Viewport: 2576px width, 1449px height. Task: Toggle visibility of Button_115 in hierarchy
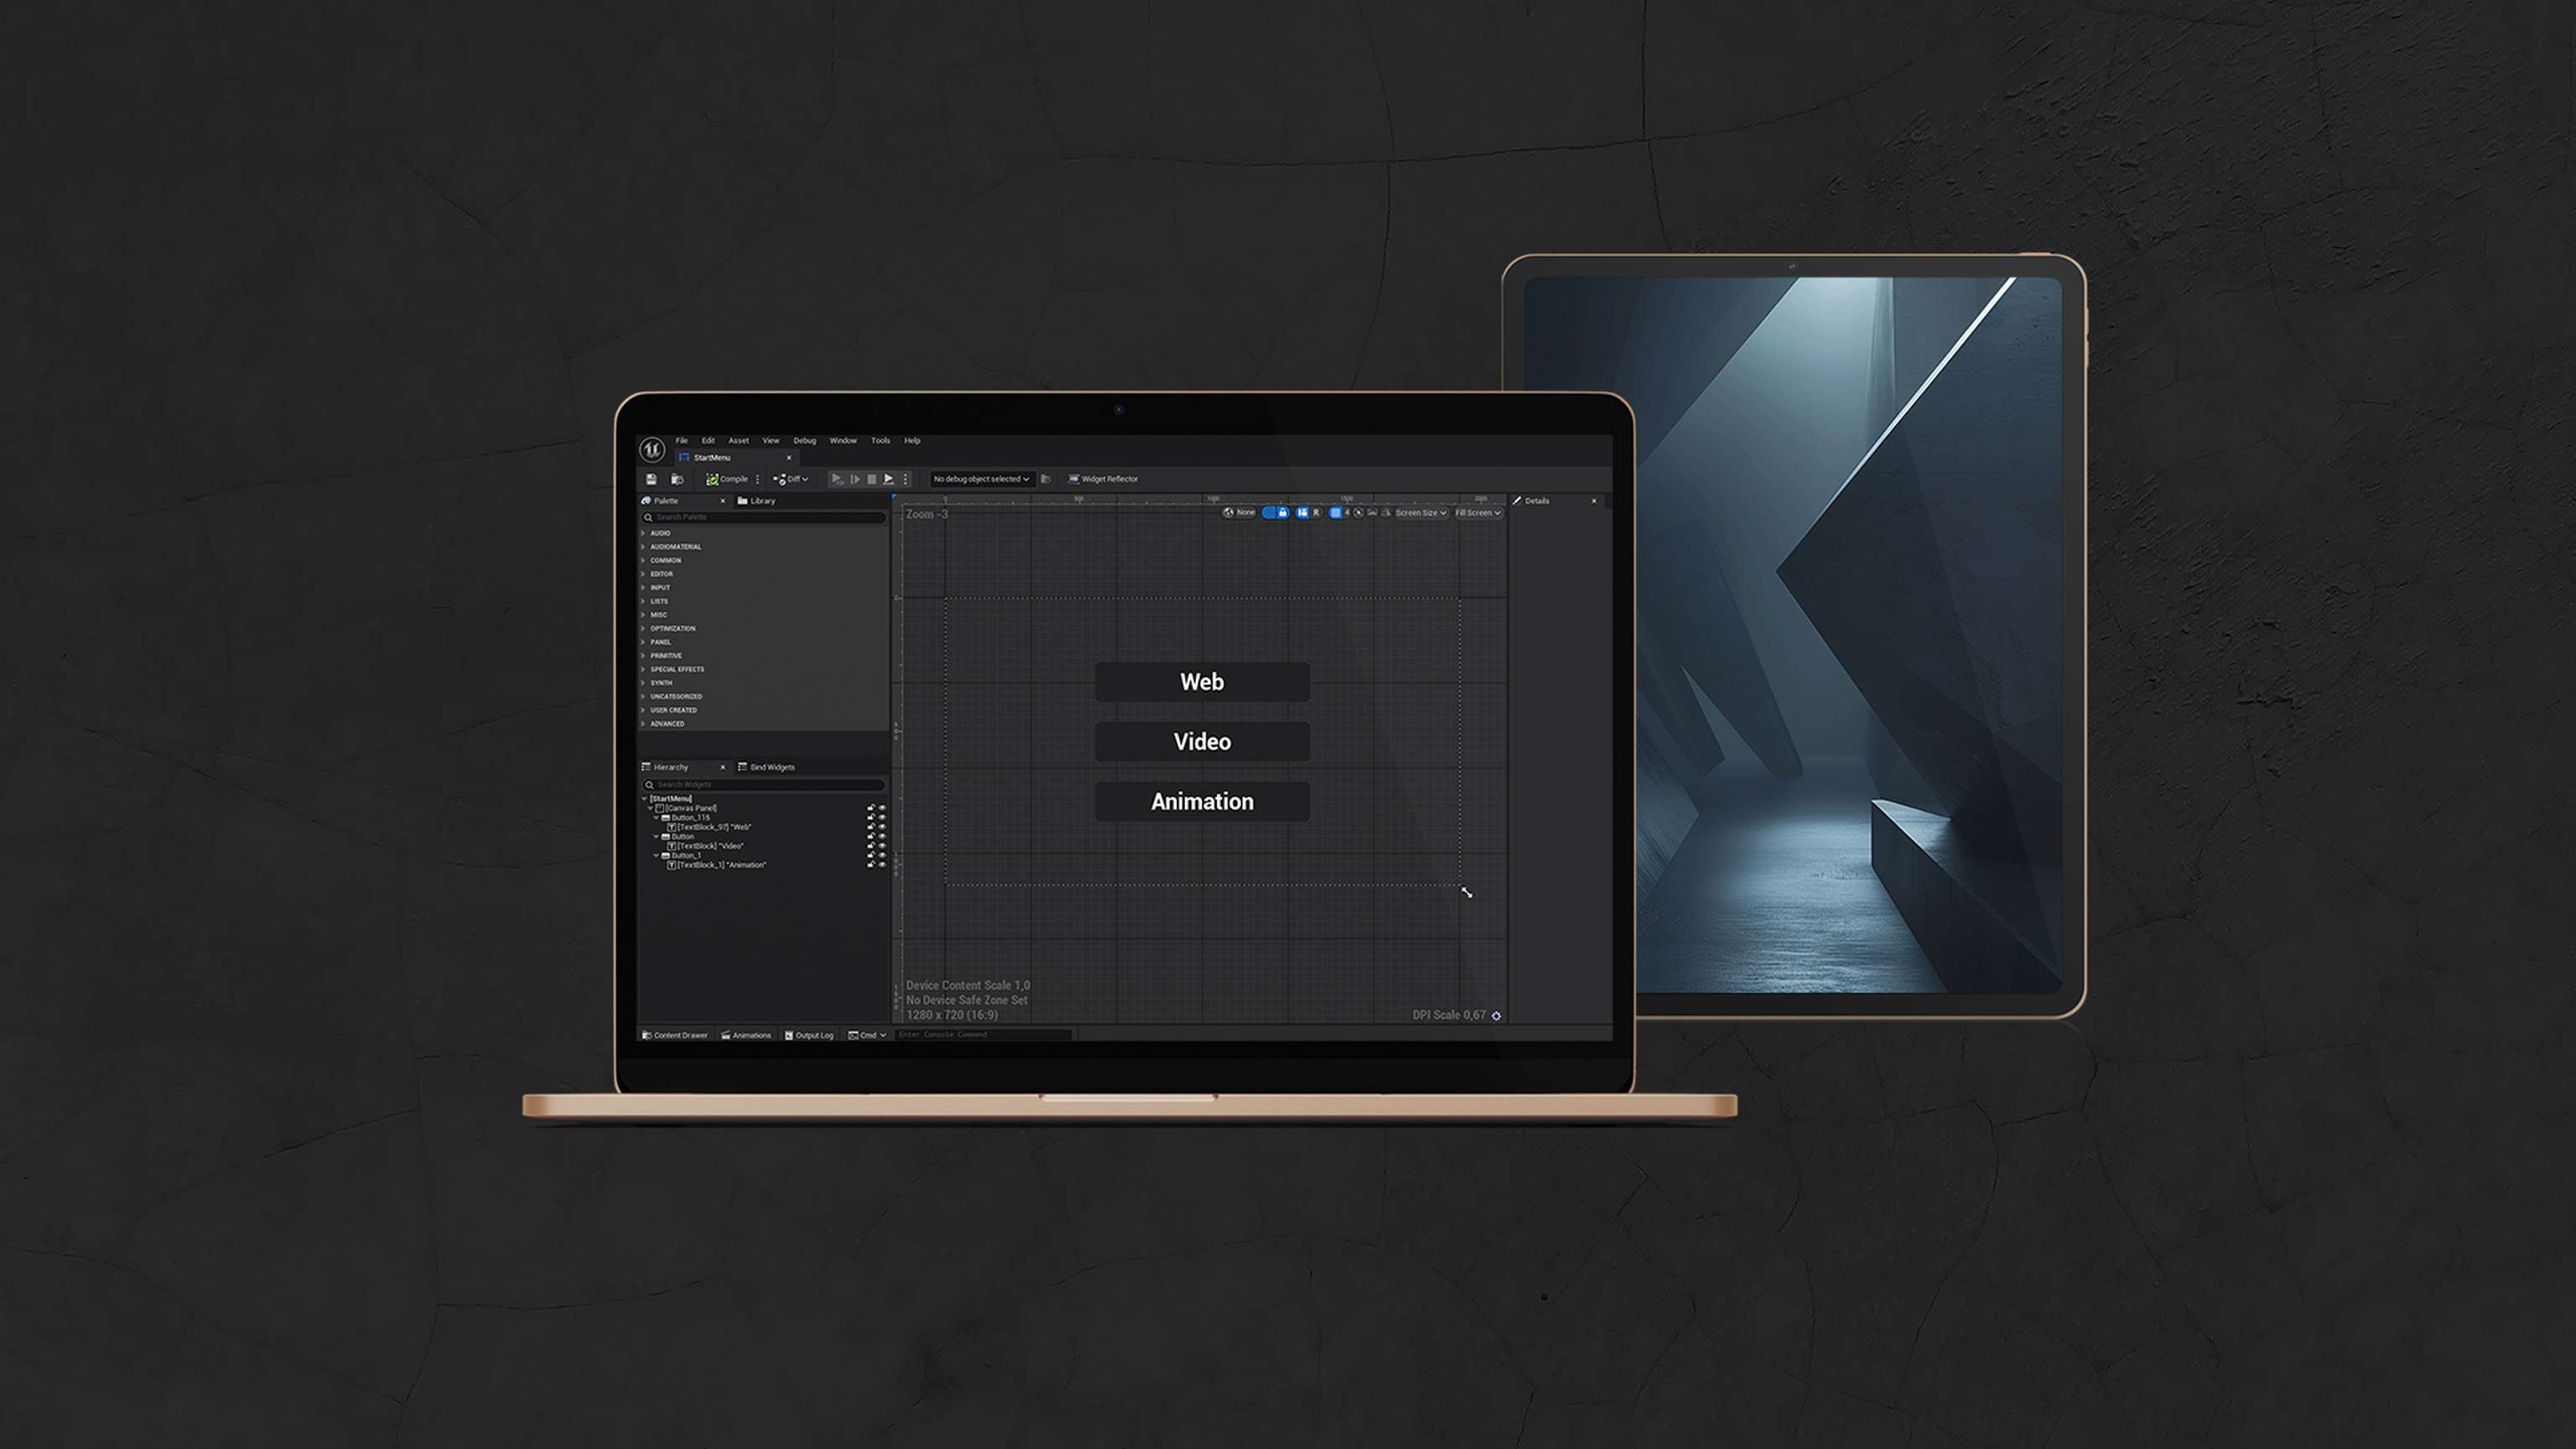(x=882, y=817)
